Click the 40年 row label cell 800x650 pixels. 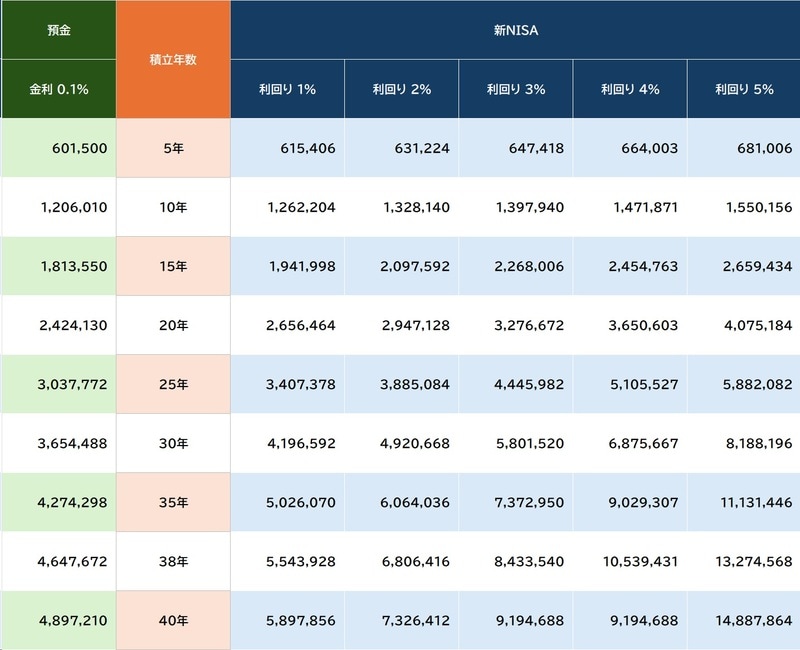pyautogui.click(x=173, y=620)
